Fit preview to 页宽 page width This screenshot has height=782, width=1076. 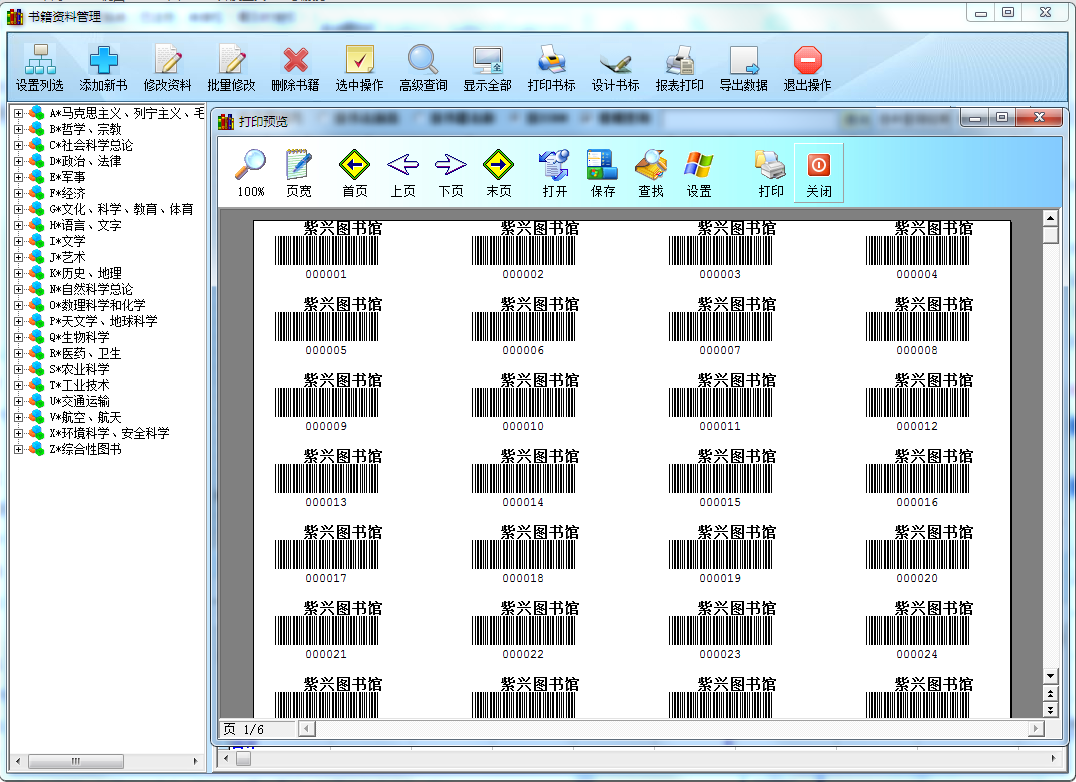pos(299,173)
